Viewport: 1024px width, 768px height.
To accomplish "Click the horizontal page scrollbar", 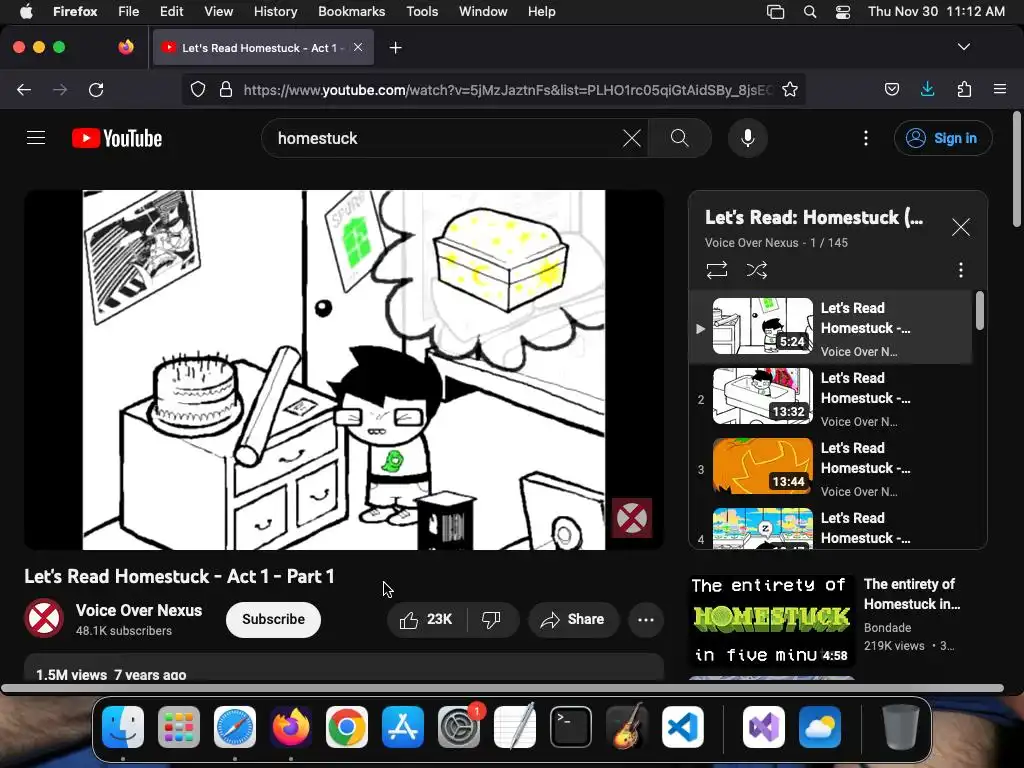I will [502, 688].
